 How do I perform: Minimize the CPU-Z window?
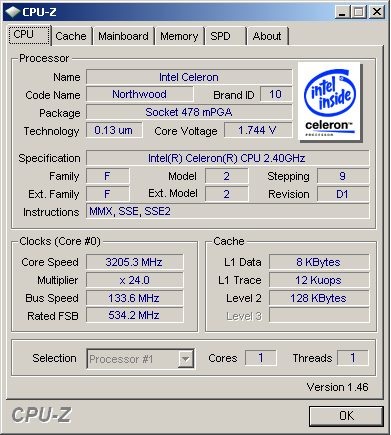click(x=342, y=12)
